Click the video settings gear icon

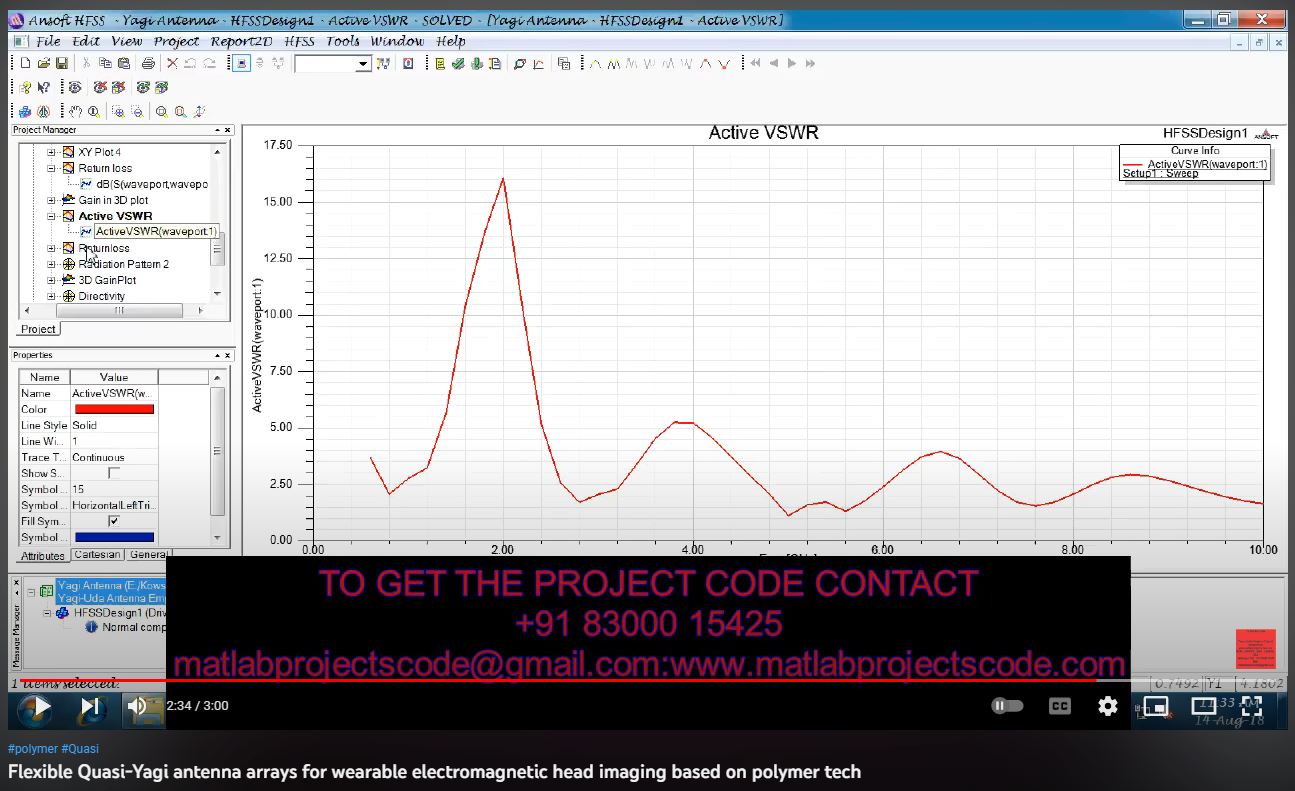pos(1107,706)
